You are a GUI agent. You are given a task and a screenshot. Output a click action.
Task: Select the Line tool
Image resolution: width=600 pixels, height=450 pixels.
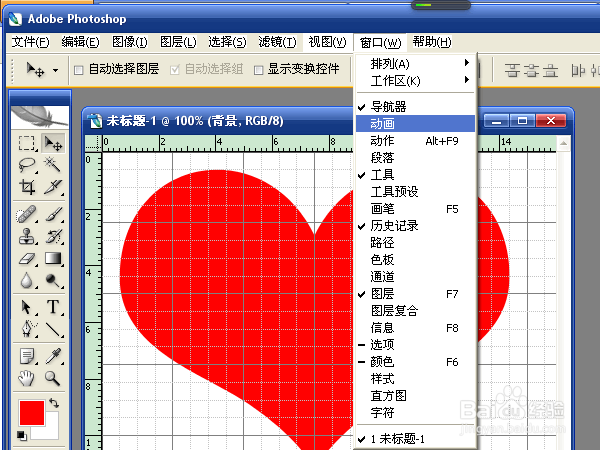pos(53,329)
